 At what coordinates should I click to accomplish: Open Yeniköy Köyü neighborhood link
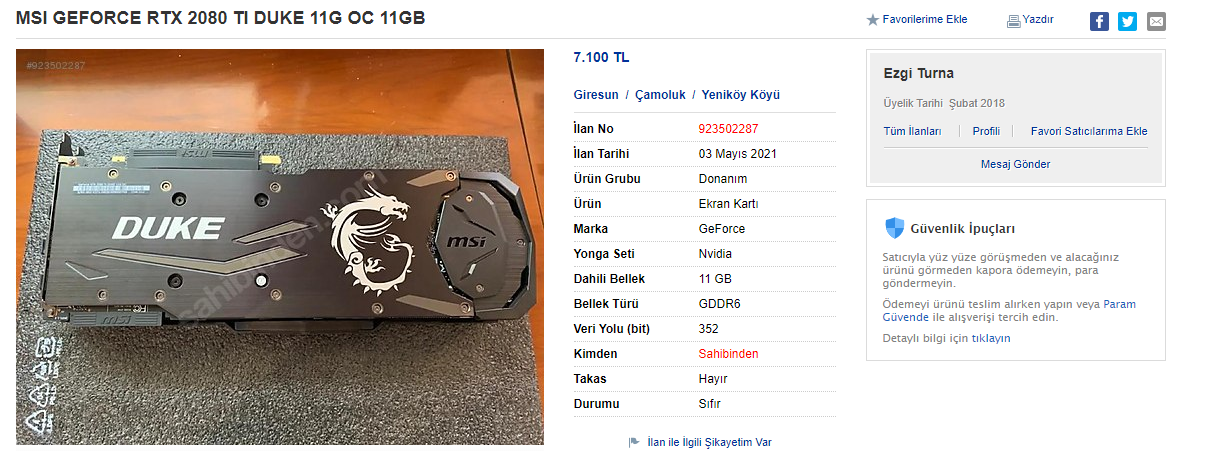click(741, 95)
